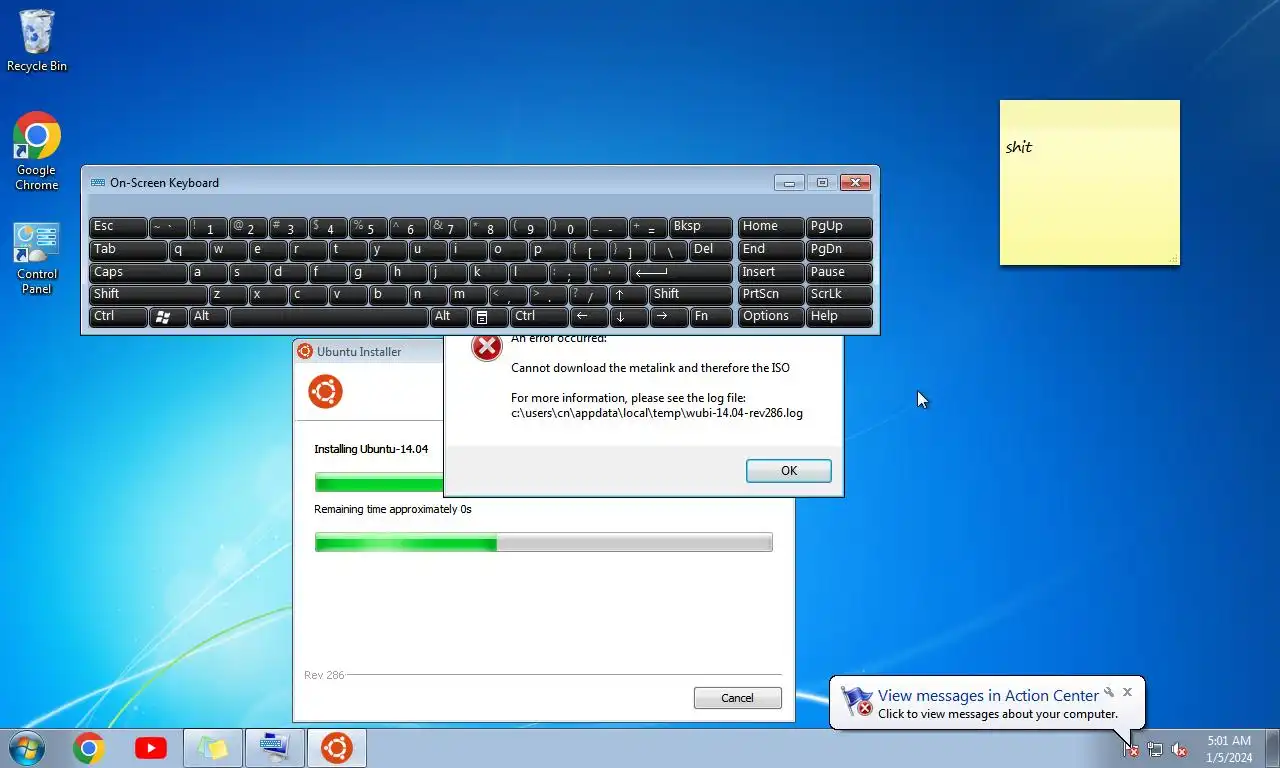Click OK in the error dialog

click(x=789, y=471)
